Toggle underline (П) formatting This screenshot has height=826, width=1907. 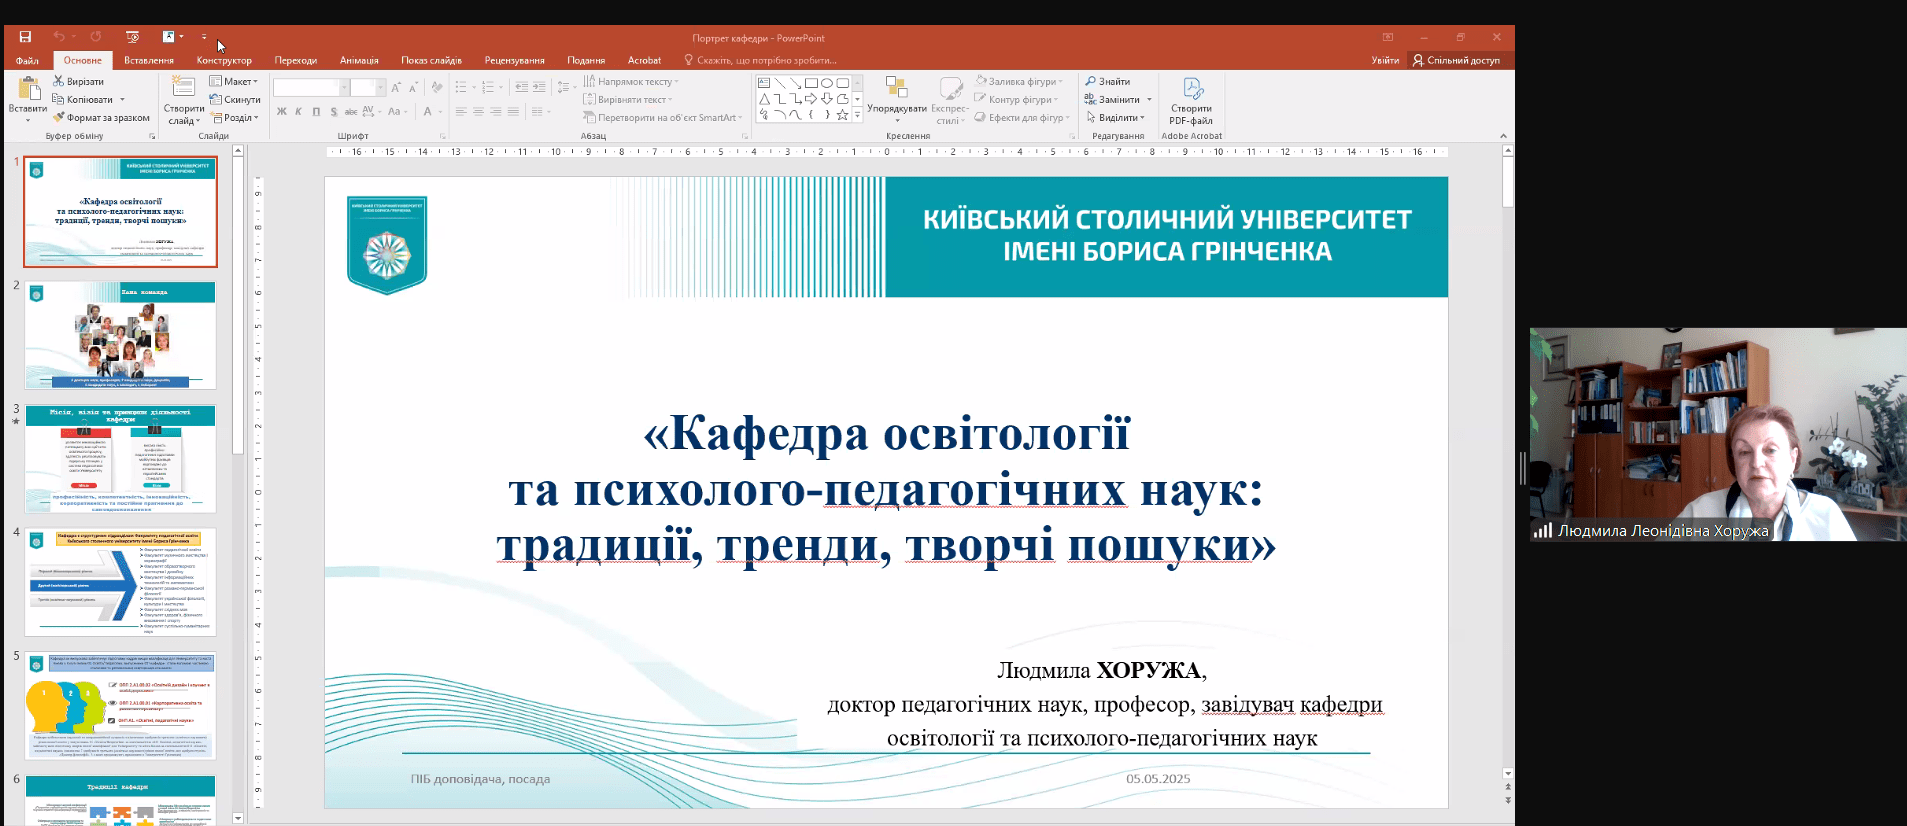(x=316, y=112)
